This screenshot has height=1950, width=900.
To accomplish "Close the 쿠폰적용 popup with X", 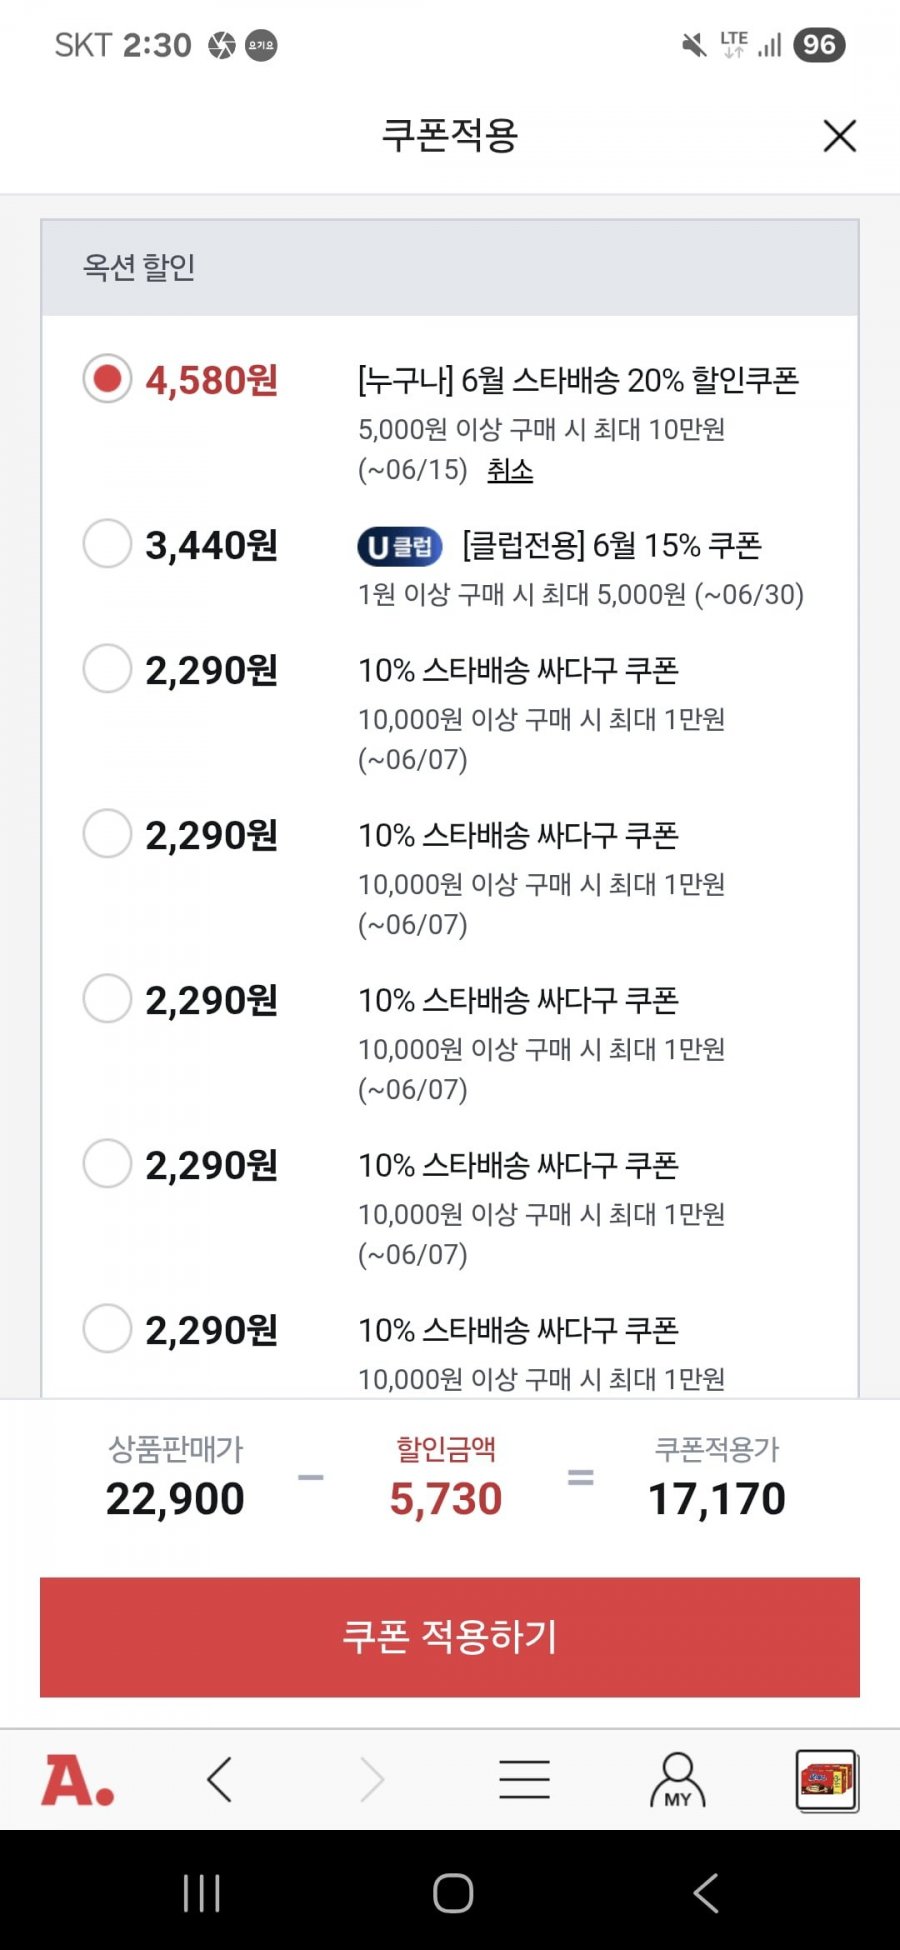I will [840, 136].
